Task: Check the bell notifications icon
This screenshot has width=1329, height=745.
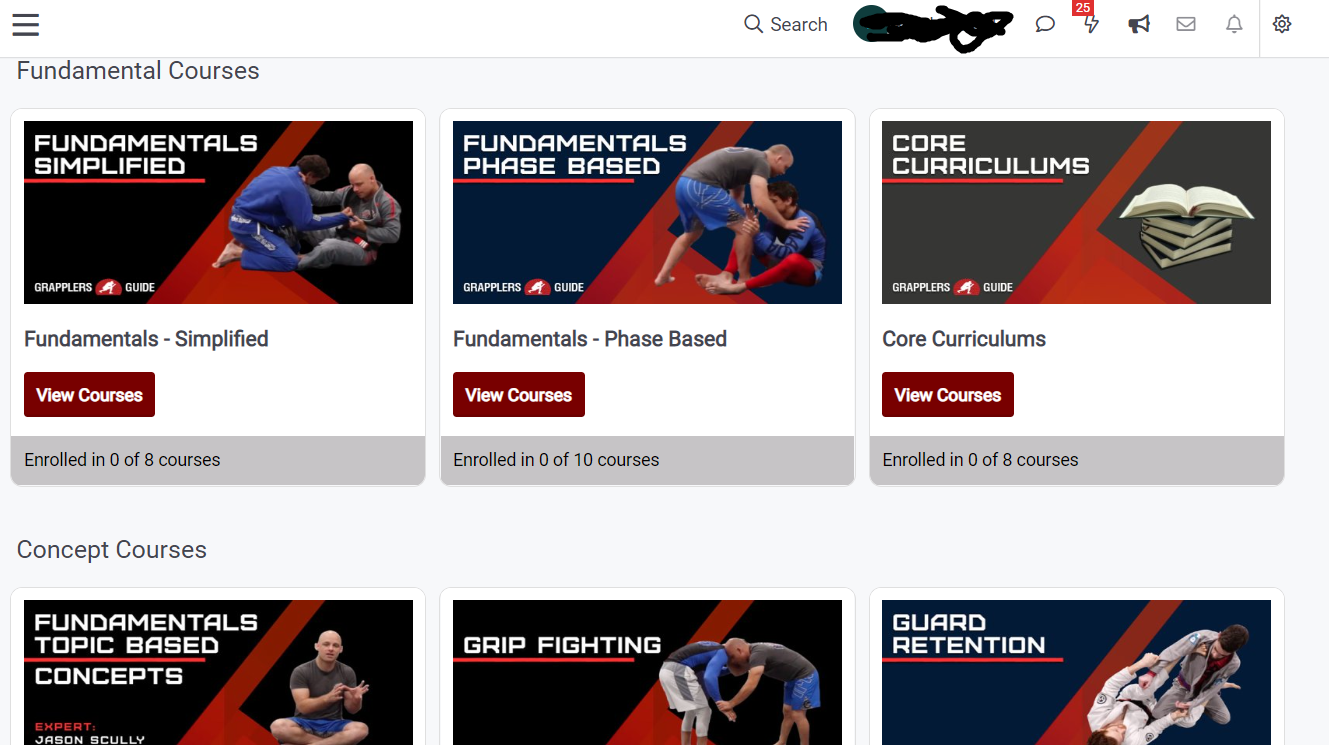Action: [x=1234, y=23]
